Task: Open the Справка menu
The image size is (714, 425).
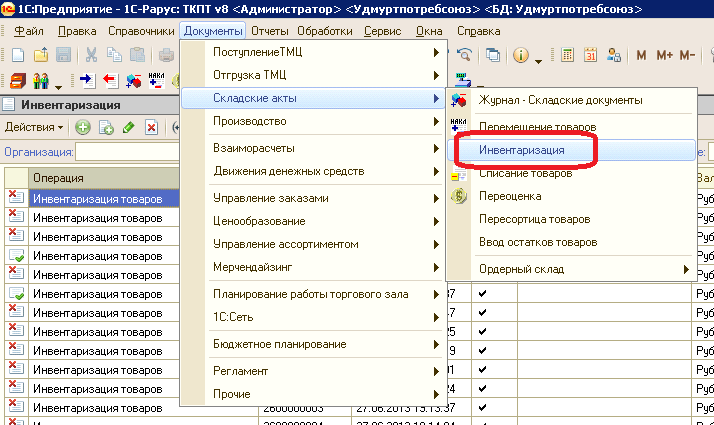Action: point(479,31)
